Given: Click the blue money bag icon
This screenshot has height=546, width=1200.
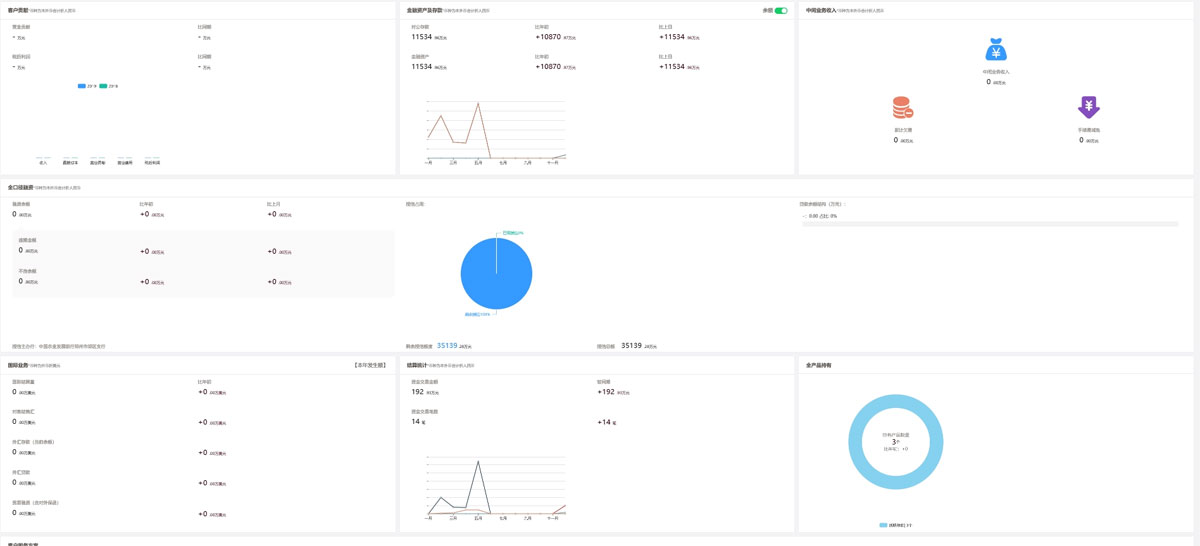Looking at the screenshot, I should tap(995, 50).
